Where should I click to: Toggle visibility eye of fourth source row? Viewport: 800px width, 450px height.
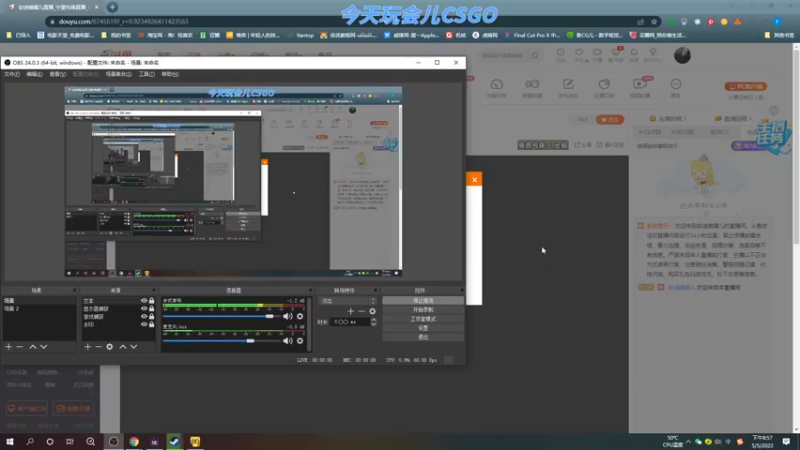144,324
